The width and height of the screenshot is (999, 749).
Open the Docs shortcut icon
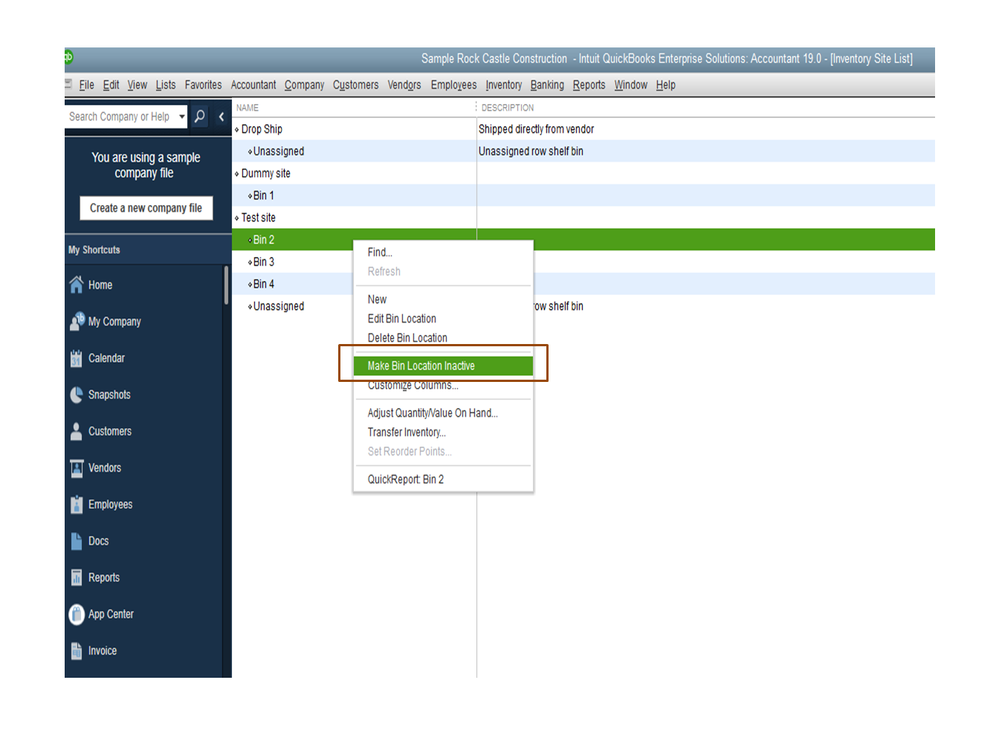pyautogui.click(x=76, y=541)
